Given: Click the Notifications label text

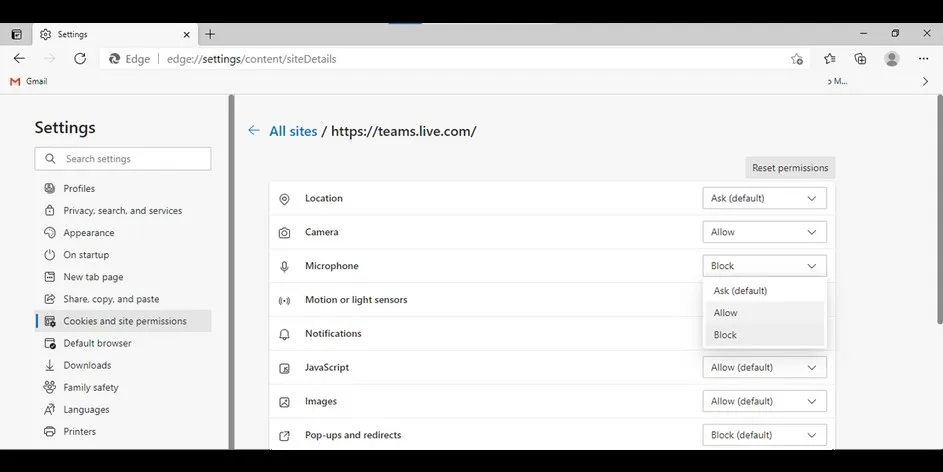Looking at the screenshot, I should point(333,333).
